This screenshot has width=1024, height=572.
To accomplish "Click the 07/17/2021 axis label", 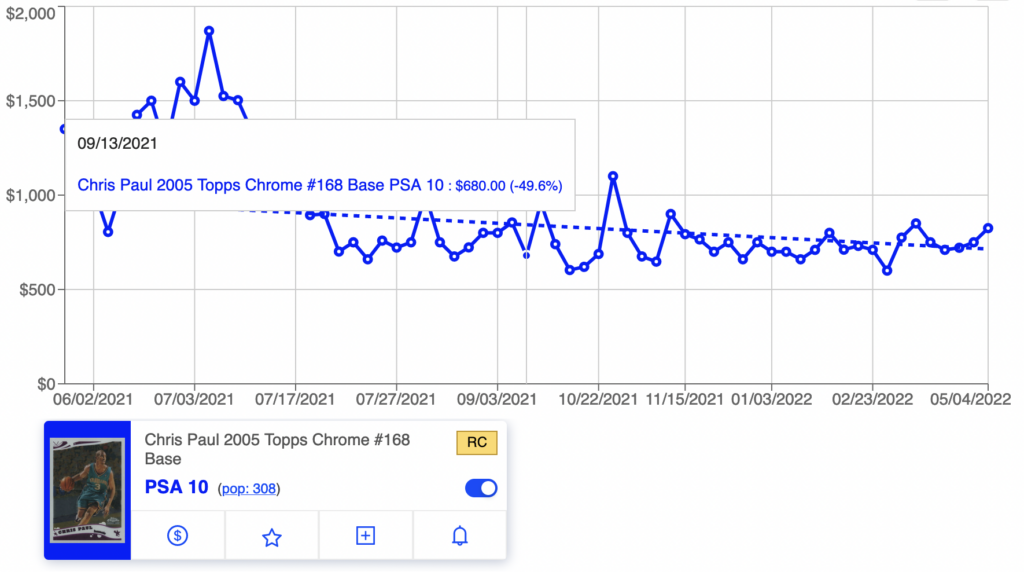I will [295, 399].
